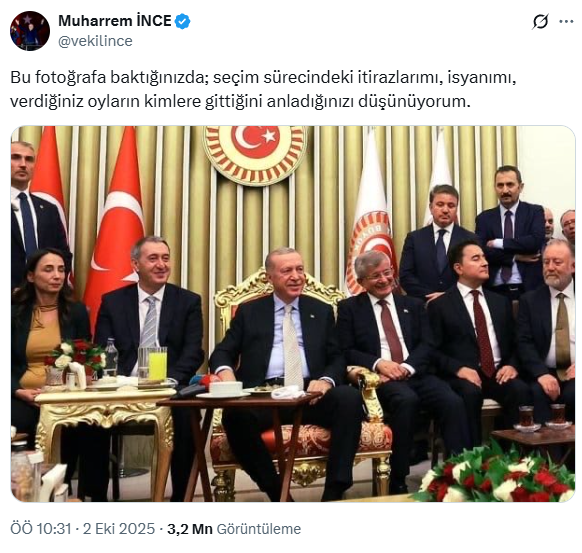Click the white flag with red emblem
The height and width of the screenshot is (553, 582).
coord(368,215)
